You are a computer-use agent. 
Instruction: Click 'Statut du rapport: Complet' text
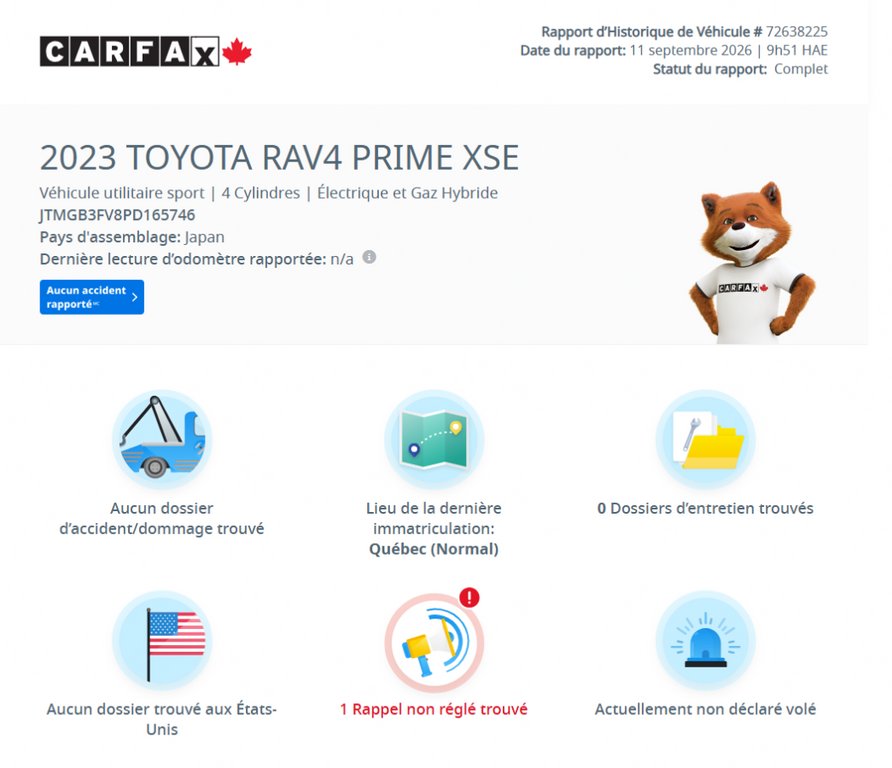click(x=741, y=69)
